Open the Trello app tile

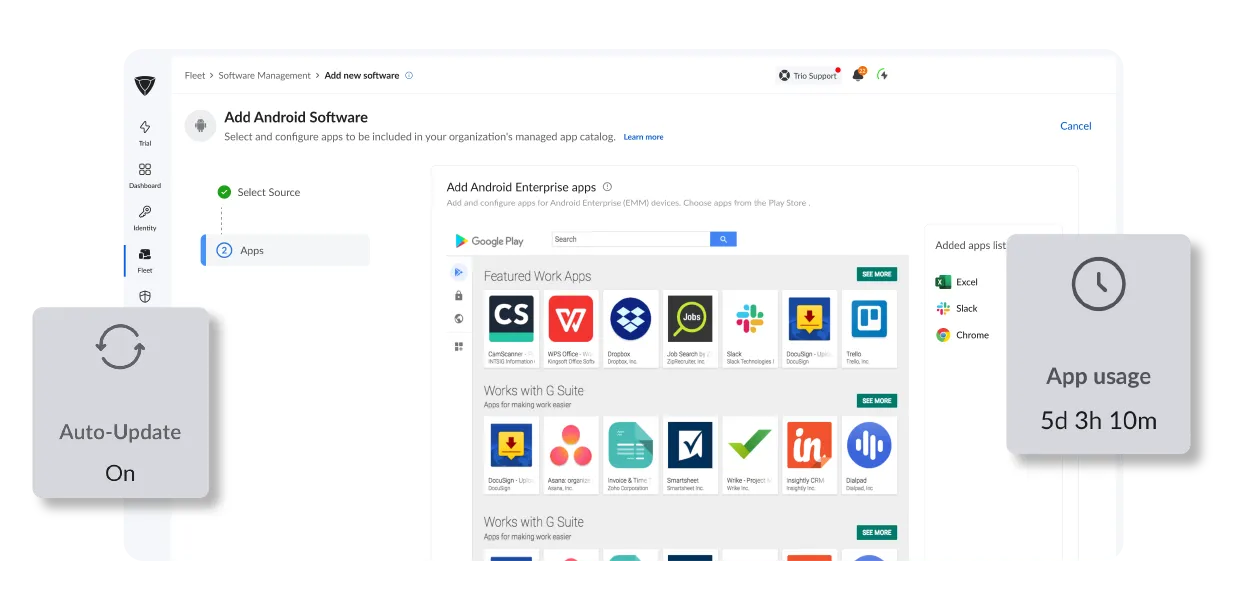coord(869,329)
